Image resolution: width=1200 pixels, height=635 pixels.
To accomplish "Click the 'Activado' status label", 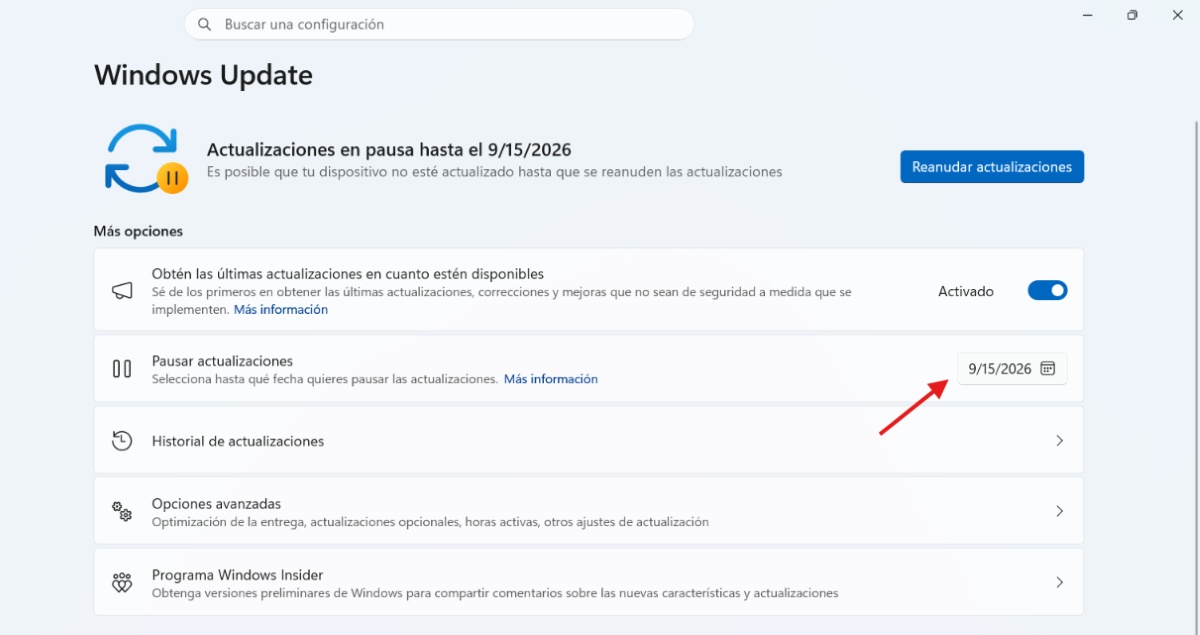I will (x=966, y=291).
